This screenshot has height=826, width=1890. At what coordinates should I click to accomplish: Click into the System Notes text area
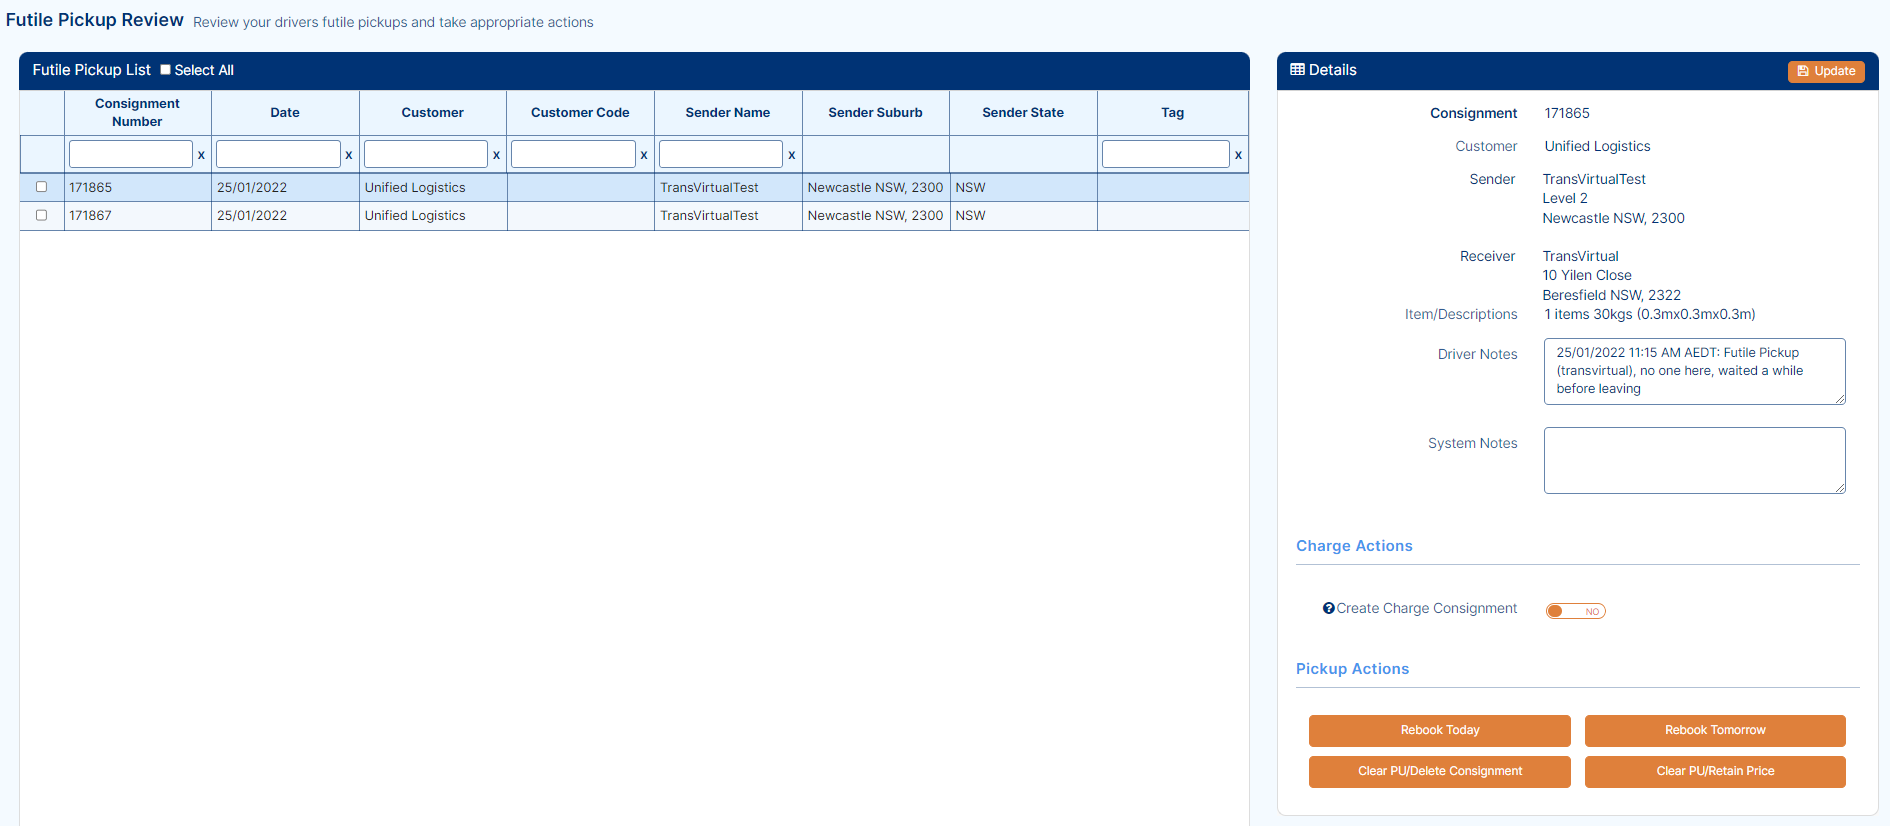1694,460
